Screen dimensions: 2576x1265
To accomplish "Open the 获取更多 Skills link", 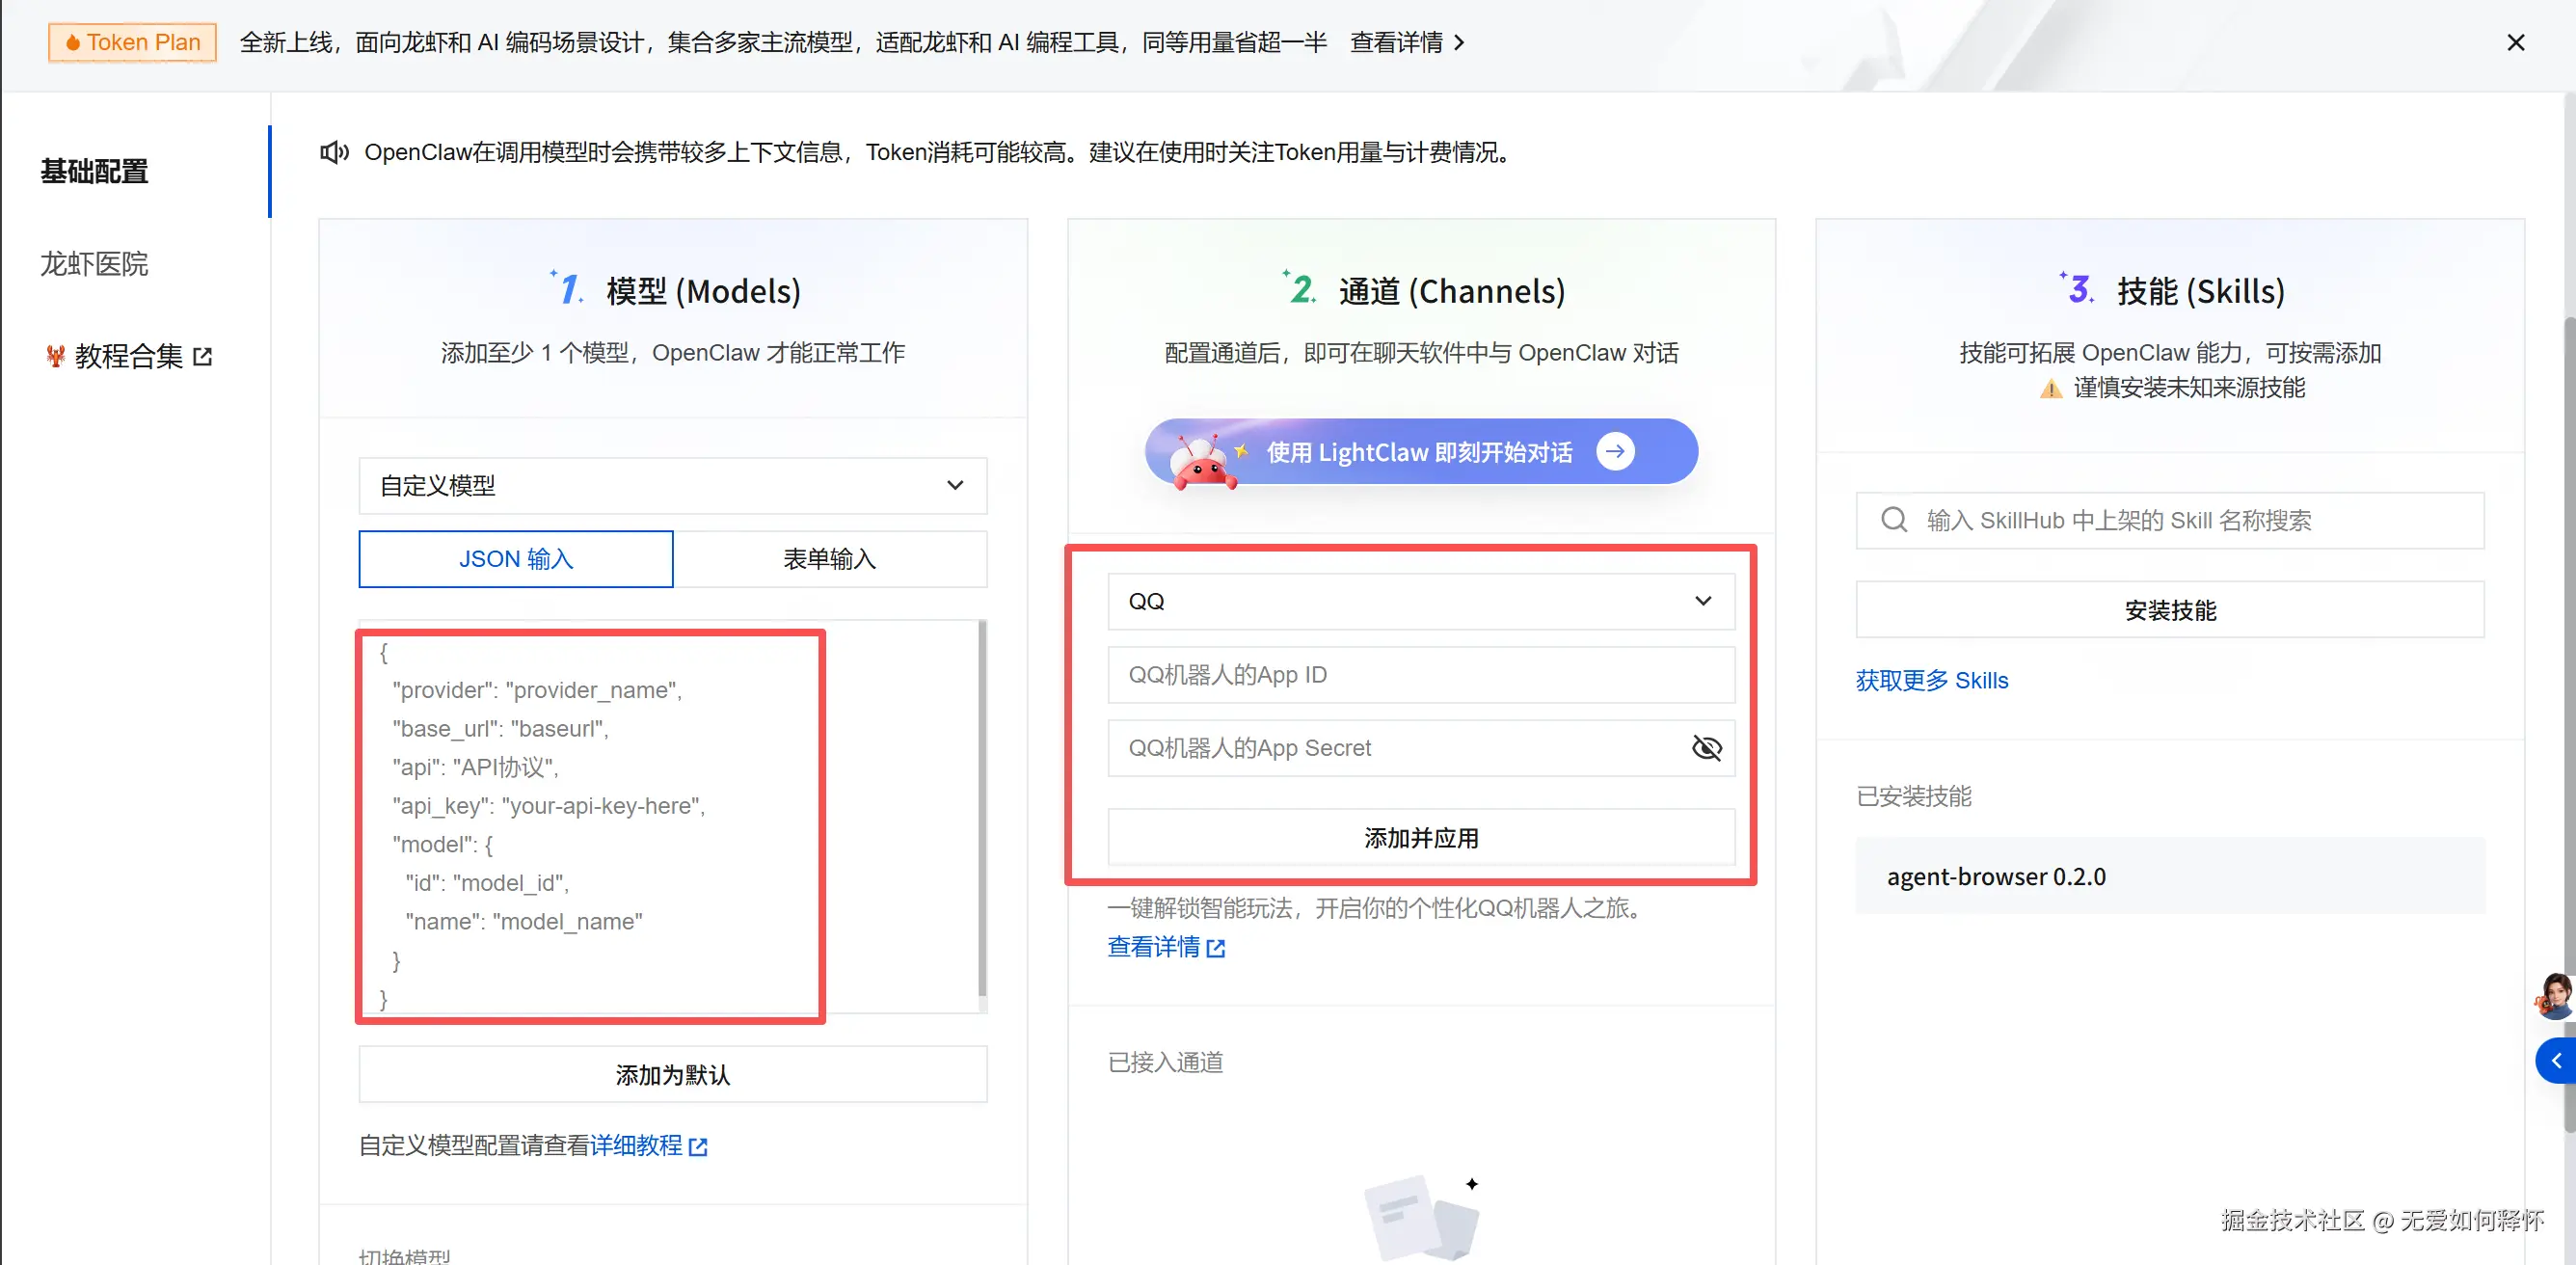I will [1931, 680].
